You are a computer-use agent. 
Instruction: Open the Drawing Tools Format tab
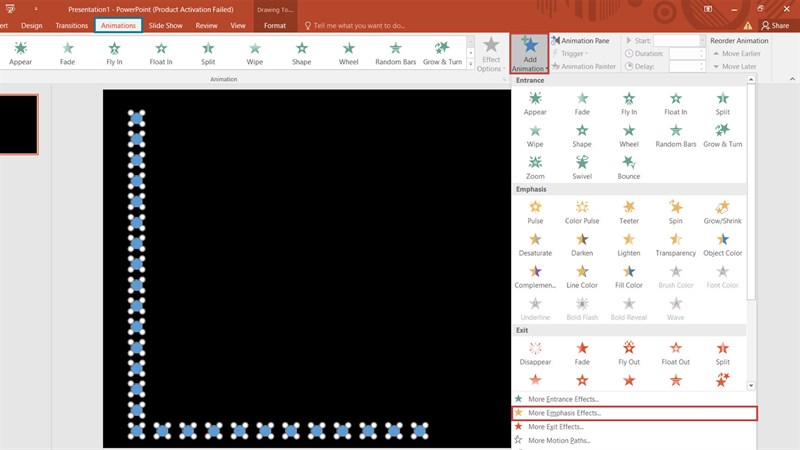[x=274, y=26]
